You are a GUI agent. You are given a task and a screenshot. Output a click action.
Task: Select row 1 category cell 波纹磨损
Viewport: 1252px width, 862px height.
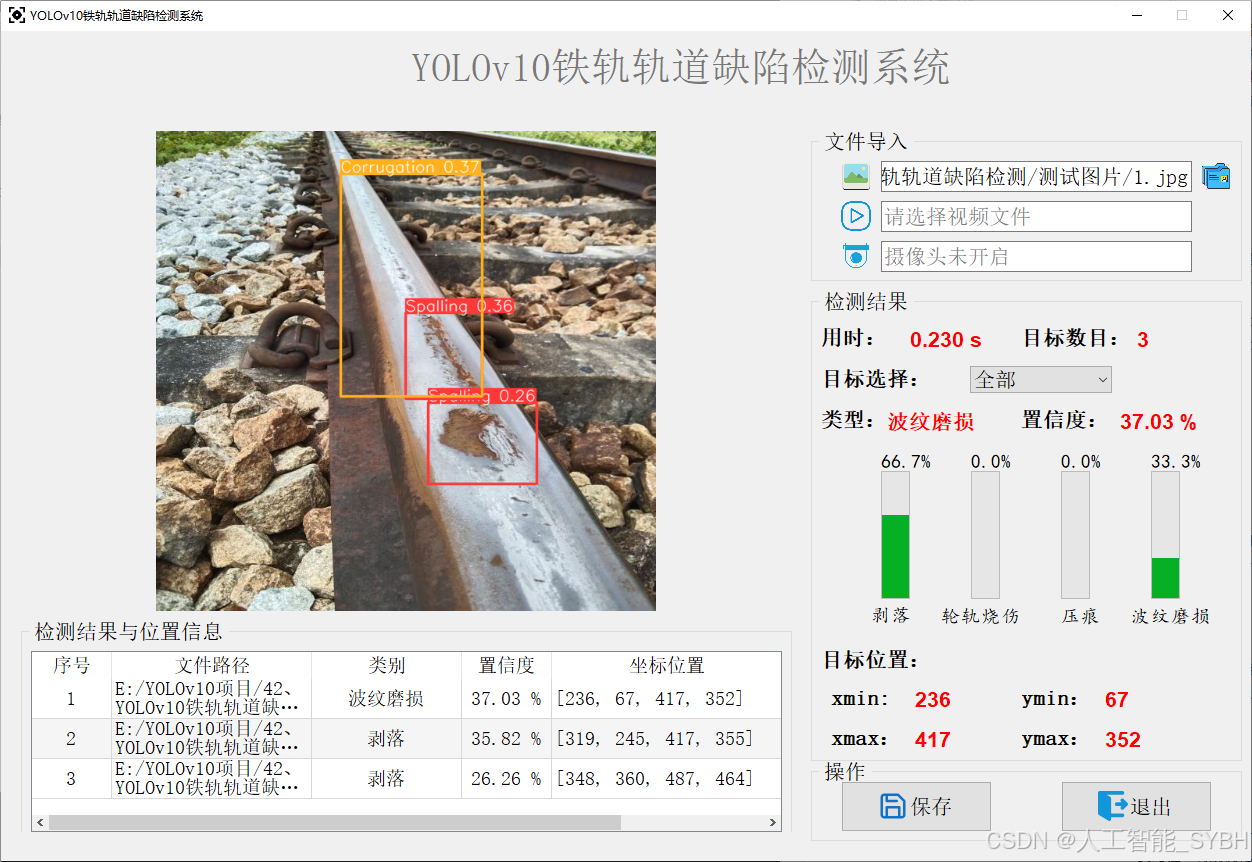point(386,698)
